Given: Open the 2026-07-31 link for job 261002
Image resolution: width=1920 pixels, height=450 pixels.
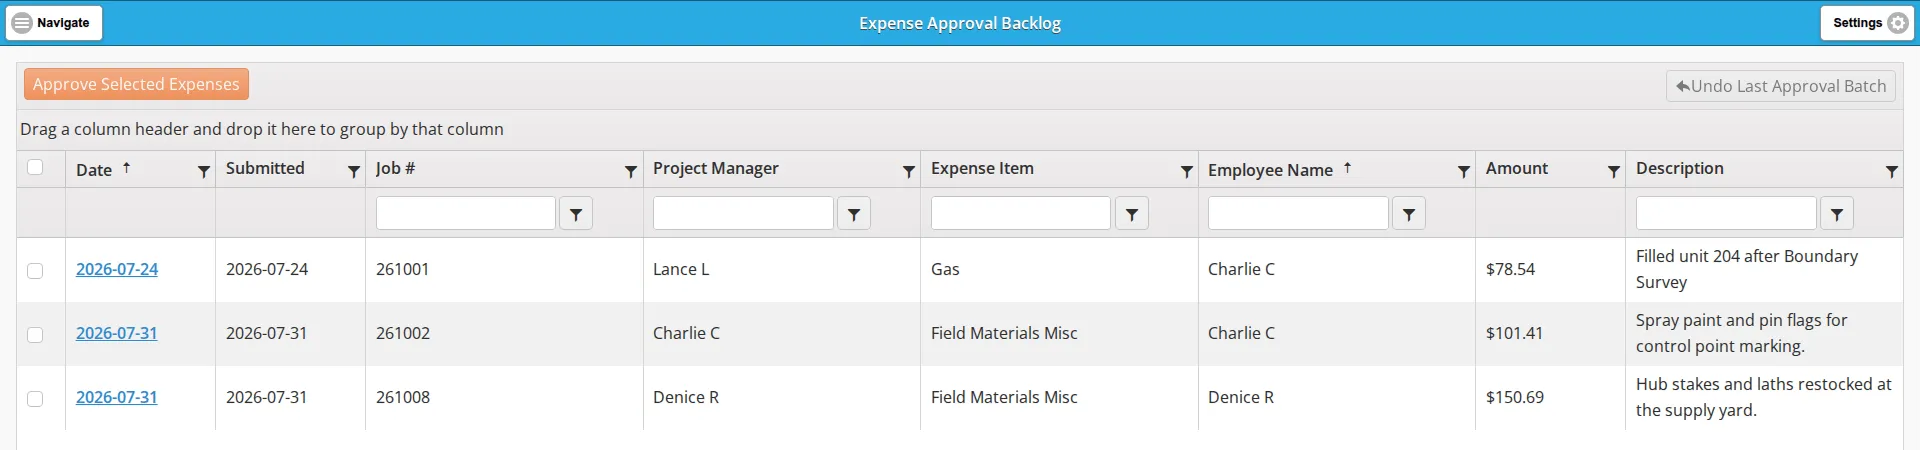Looking at the screenshot, I should point(117,333).
